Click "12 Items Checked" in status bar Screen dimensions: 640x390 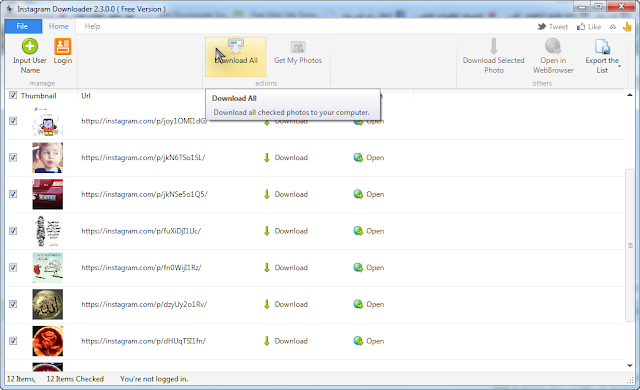click(x=75, y=379)
